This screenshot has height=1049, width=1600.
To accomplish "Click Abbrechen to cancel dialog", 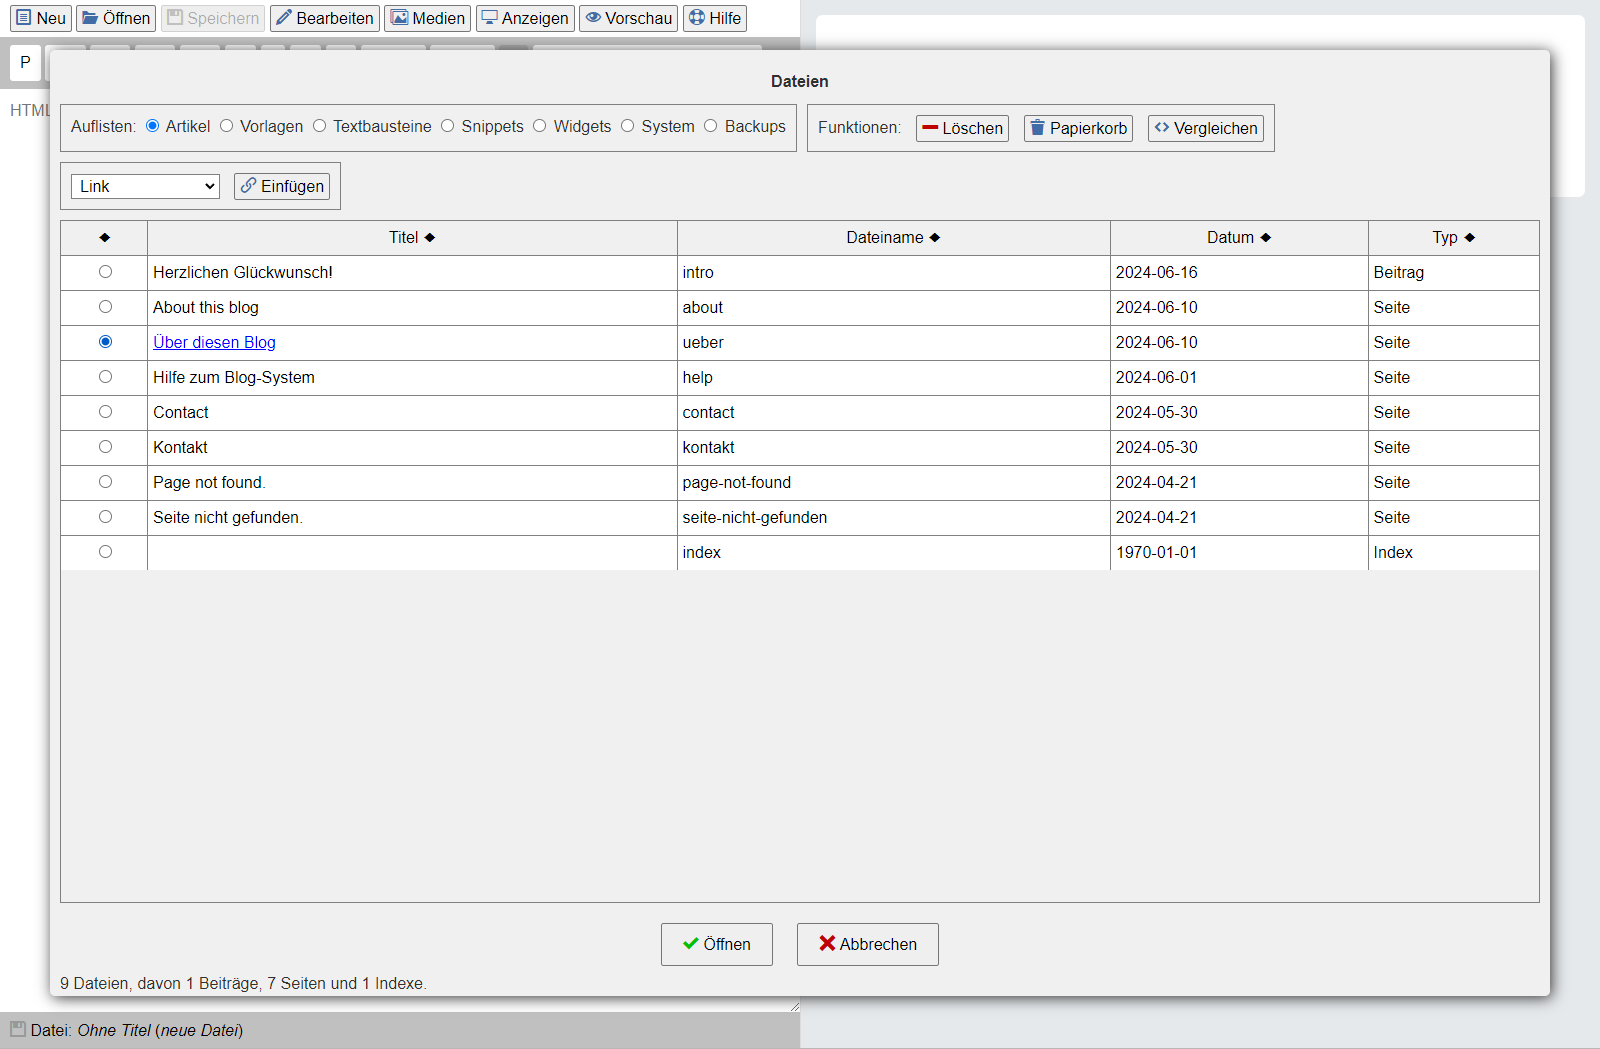I will click(x=867, y=944).
